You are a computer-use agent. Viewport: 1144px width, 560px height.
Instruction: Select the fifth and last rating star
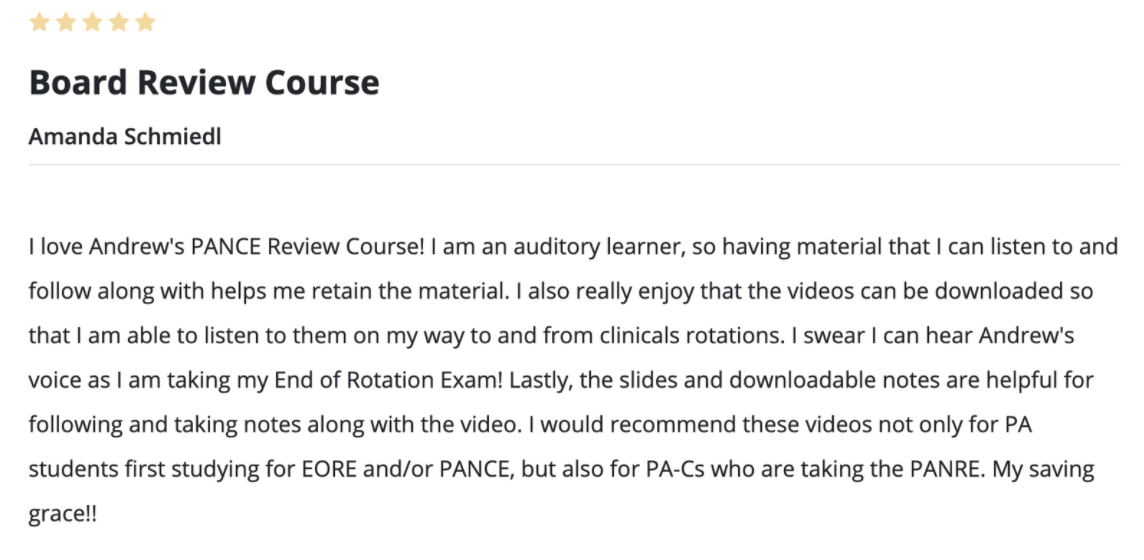point(145,22)
